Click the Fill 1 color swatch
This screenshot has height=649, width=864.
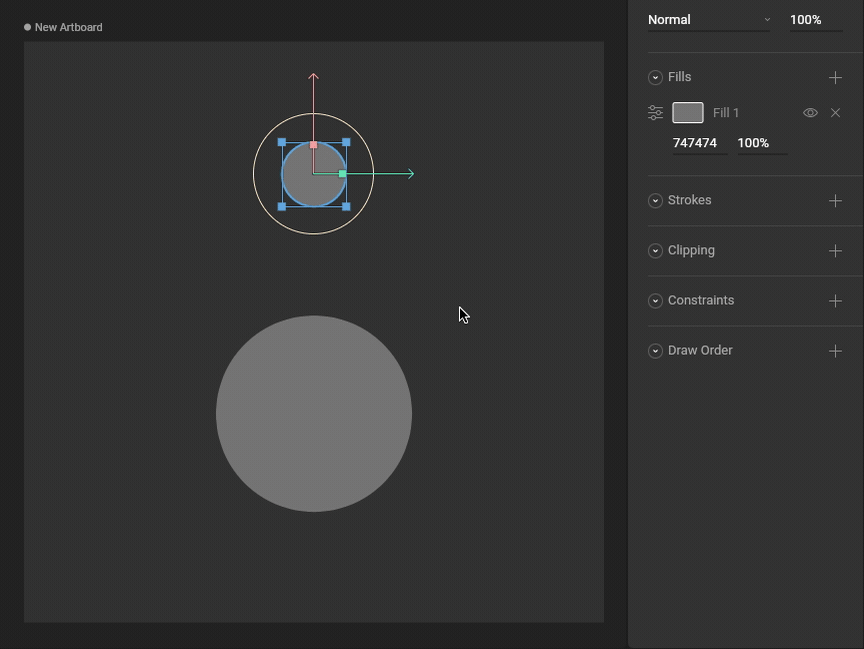tap(688, 113)
